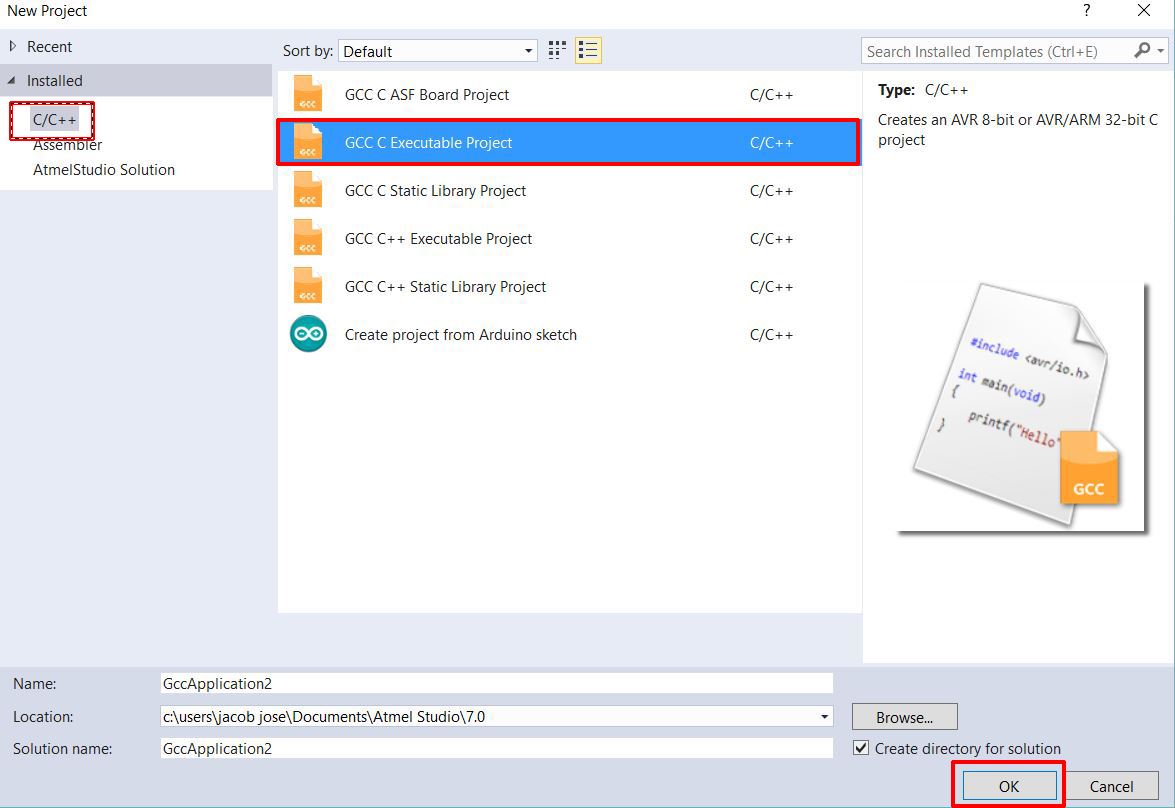
Task: Click OK to create the project
Action: tap(1009, 786)
